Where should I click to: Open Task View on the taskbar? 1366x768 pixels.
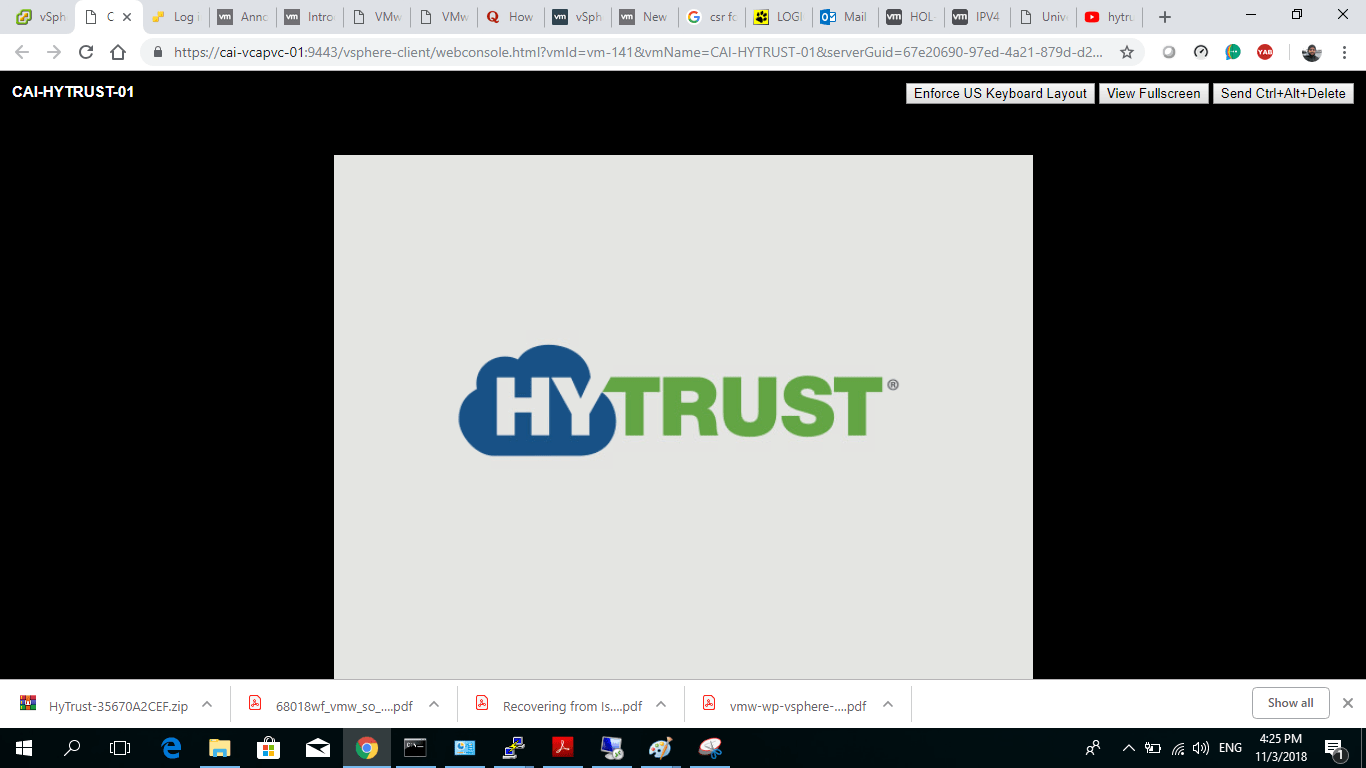pos(120,748)
